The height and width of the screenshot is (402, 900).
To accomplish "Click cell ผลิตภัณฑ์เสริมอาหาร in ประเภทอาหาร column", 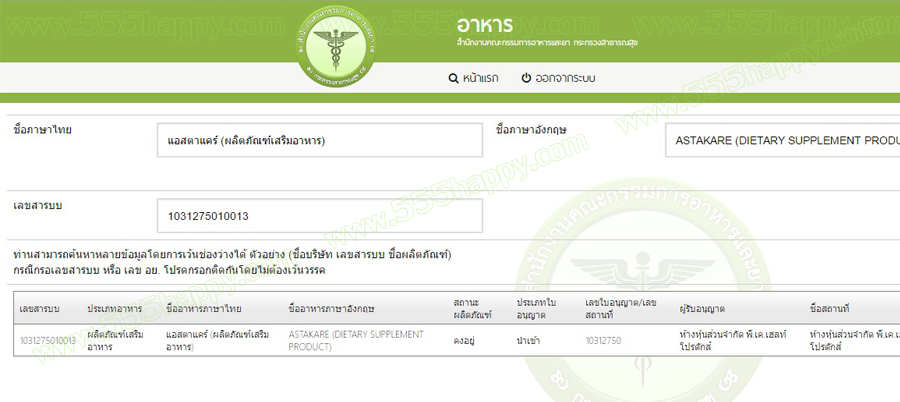I will point(116,341).
